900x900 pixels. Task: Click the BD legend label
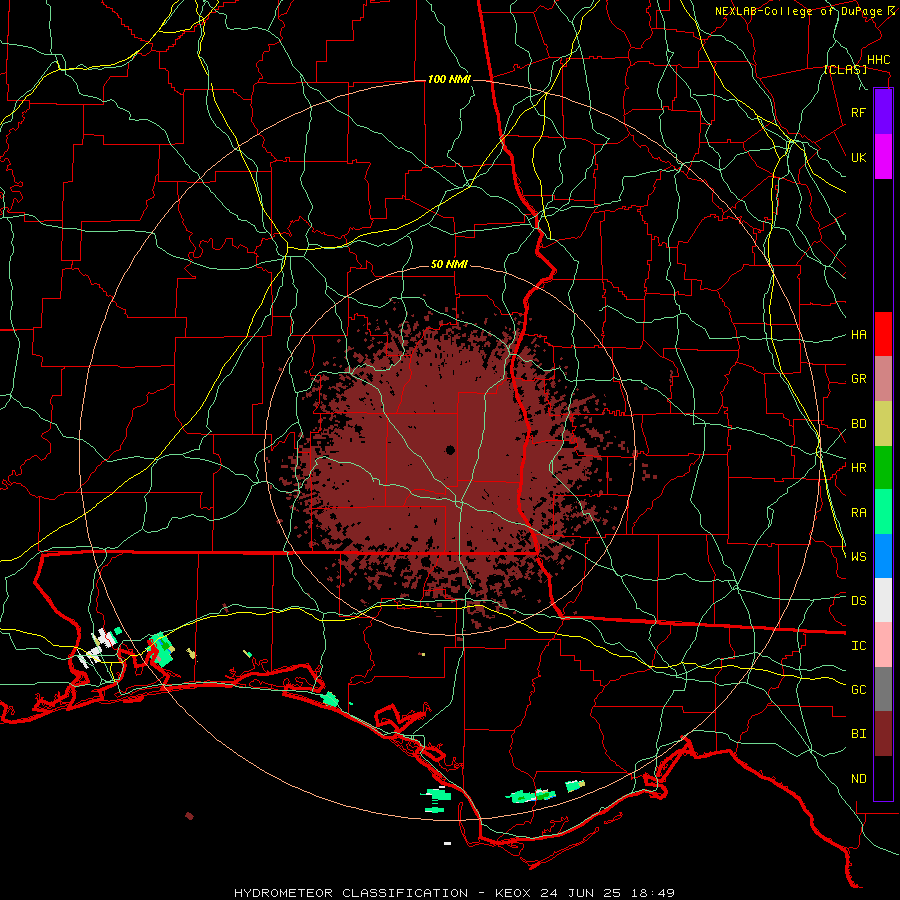[858, 424]
